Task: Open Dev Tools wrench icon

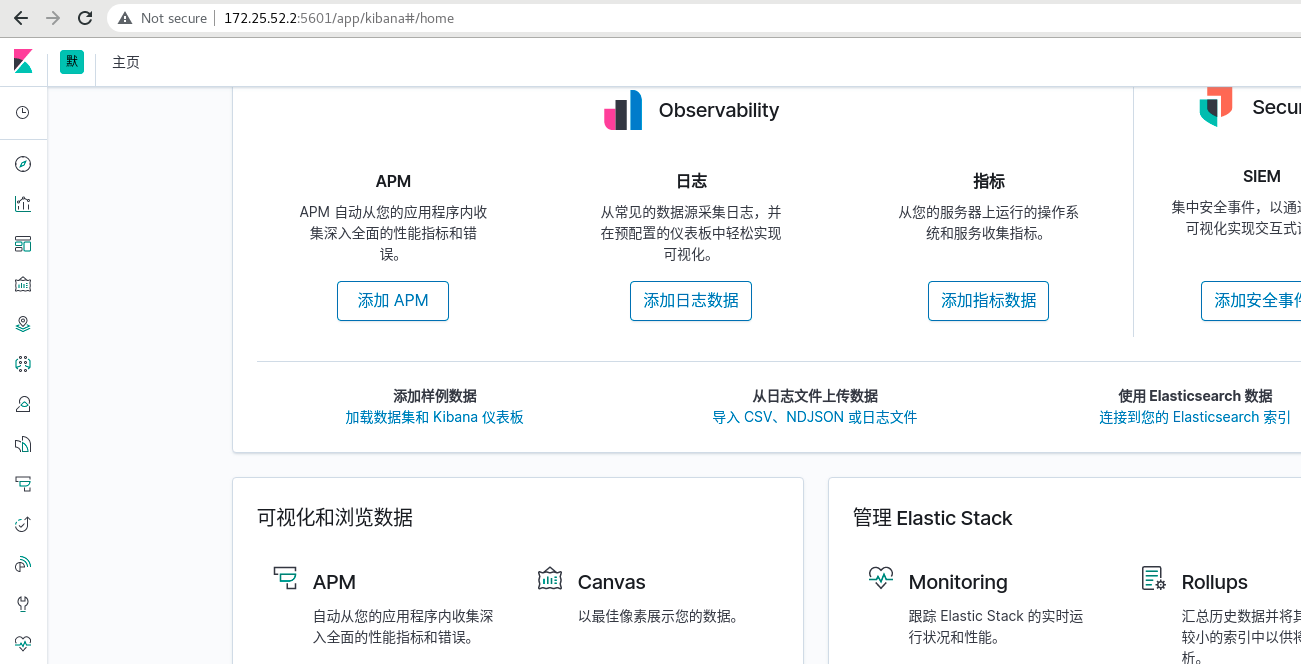Action: coord(23,604)
